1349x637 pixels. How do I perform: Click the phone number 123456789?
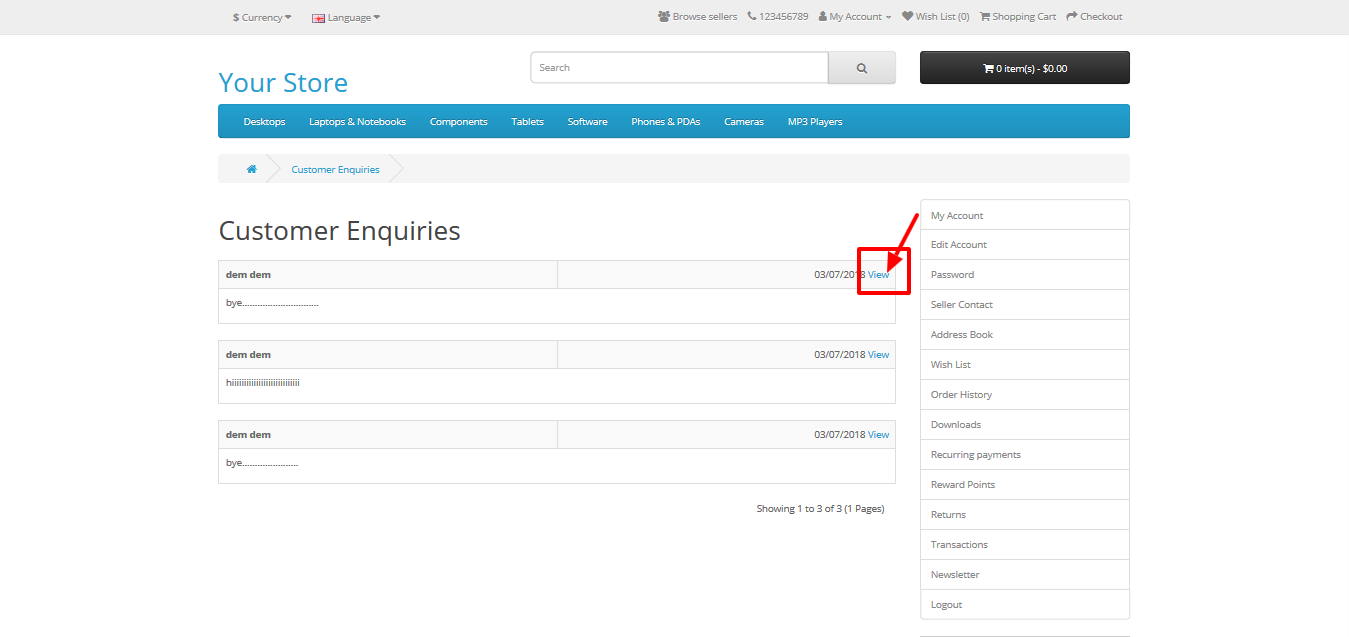tap(778, 17)
